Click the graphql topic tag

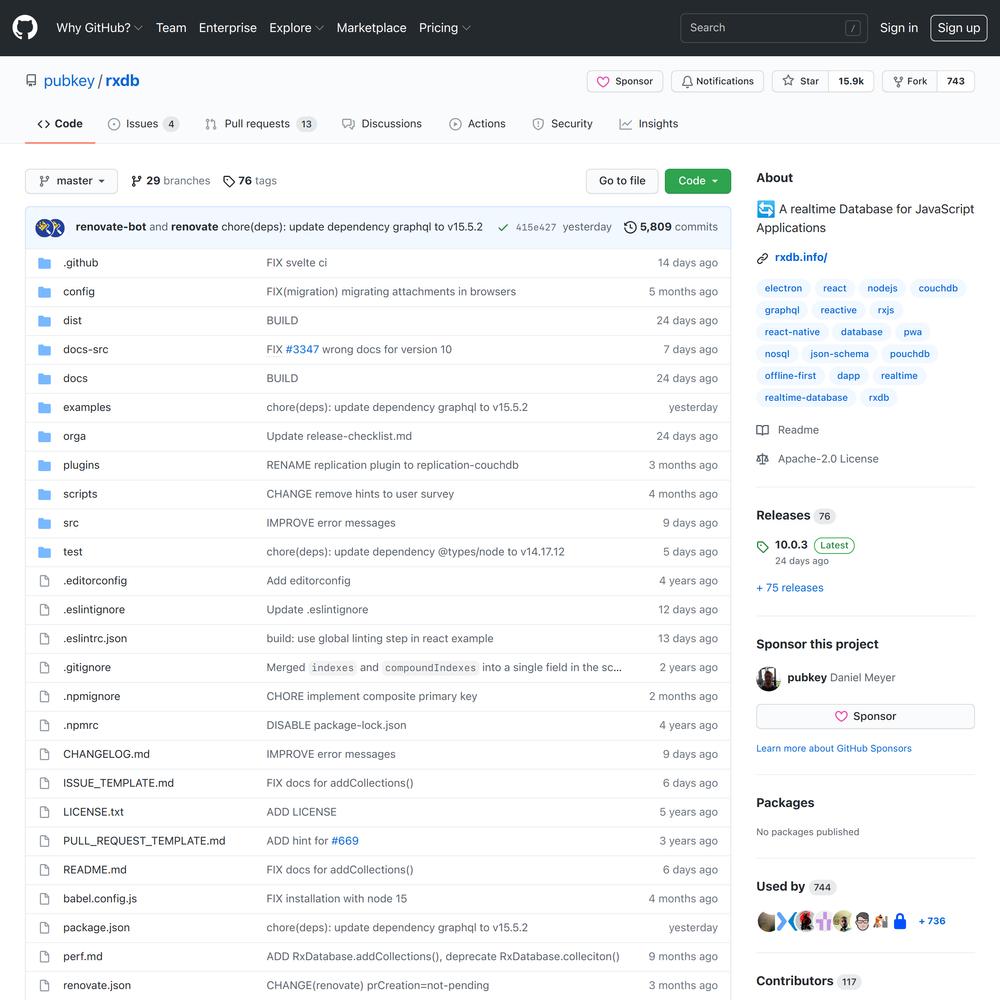782,310
